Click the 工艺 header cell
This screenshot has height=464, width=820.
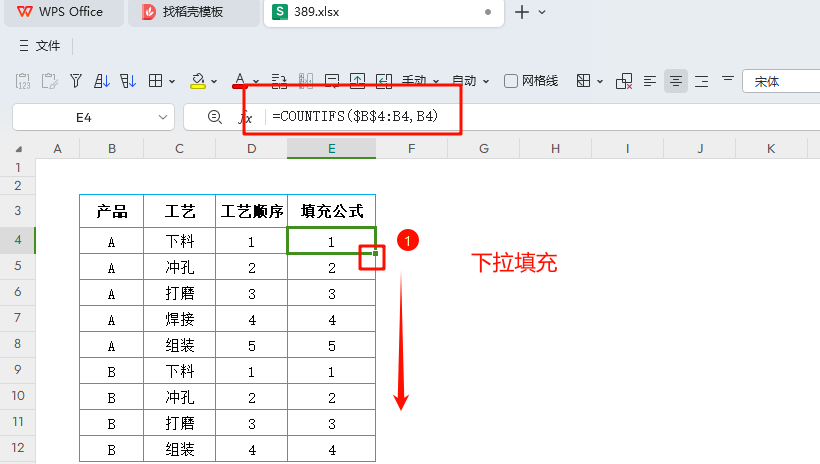179,211
